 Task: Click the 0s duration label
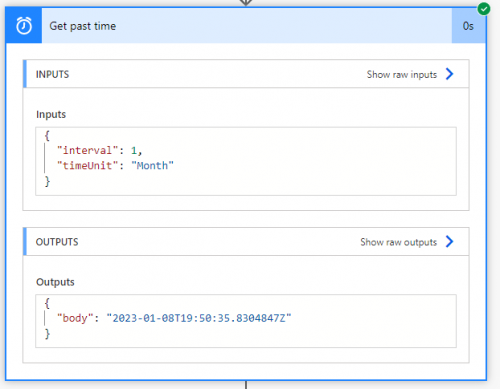point(468,26)
